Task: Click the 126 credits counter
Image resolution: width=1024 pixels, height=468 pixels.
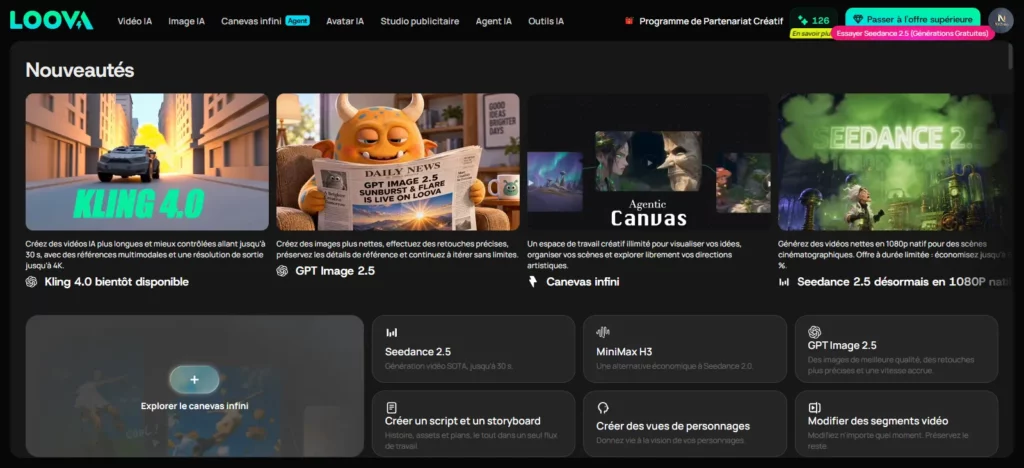Action: tap(813, 20)
